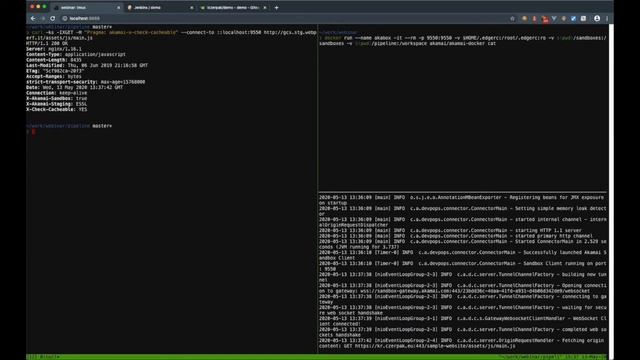Open the white square extension icon
This screenshot has height=360, width=640.
click(583, 18)
